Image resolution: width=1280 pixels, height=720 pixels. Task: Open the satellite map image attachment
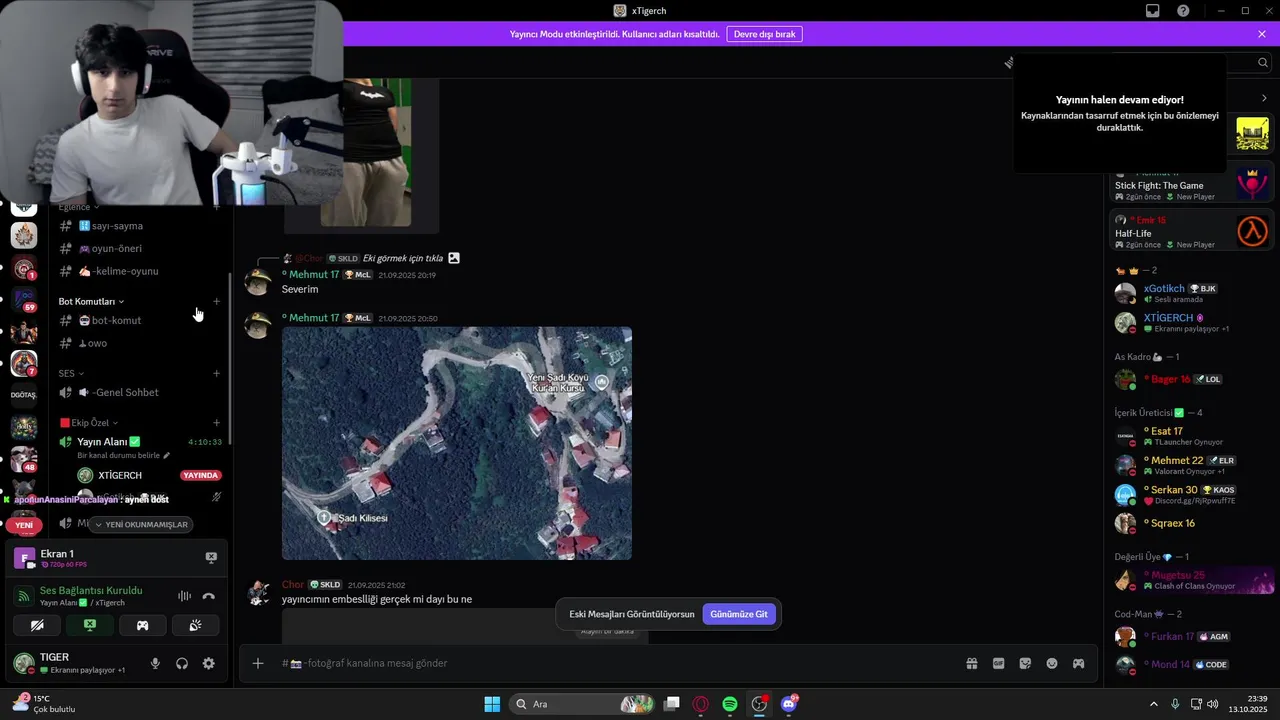[457, 443]
